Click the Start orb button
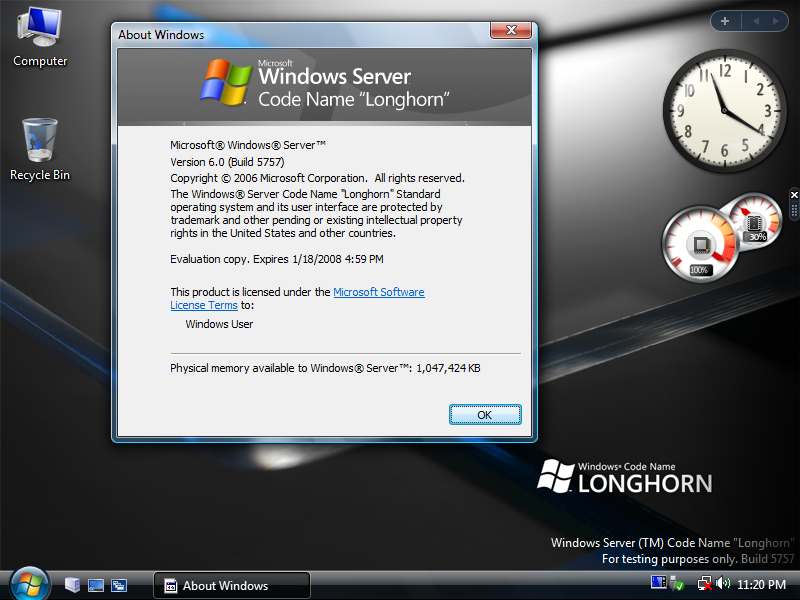This screenshot has width=800, height=600. (30, 585)
